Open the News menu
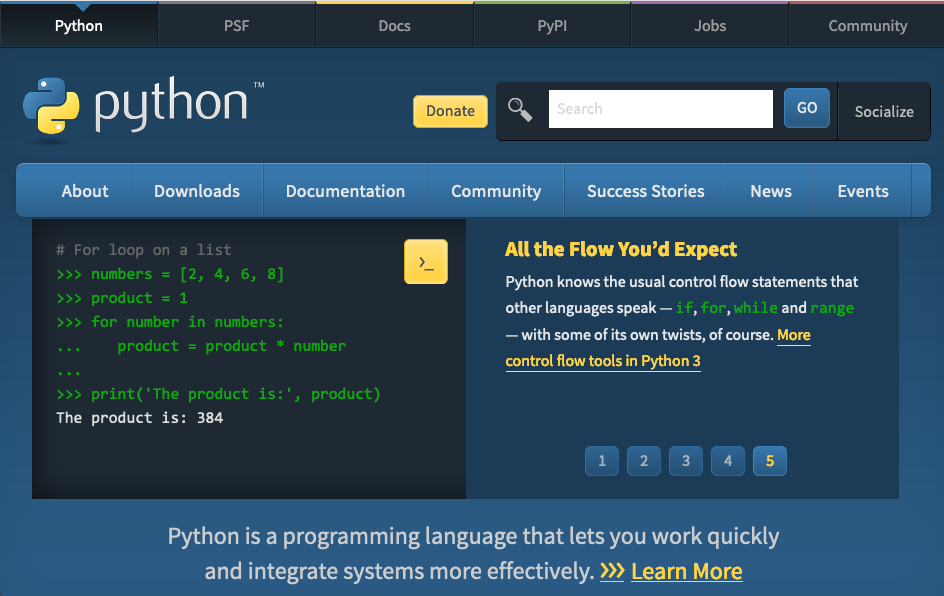Screen dimensions: 944x596 click(771, 191)
